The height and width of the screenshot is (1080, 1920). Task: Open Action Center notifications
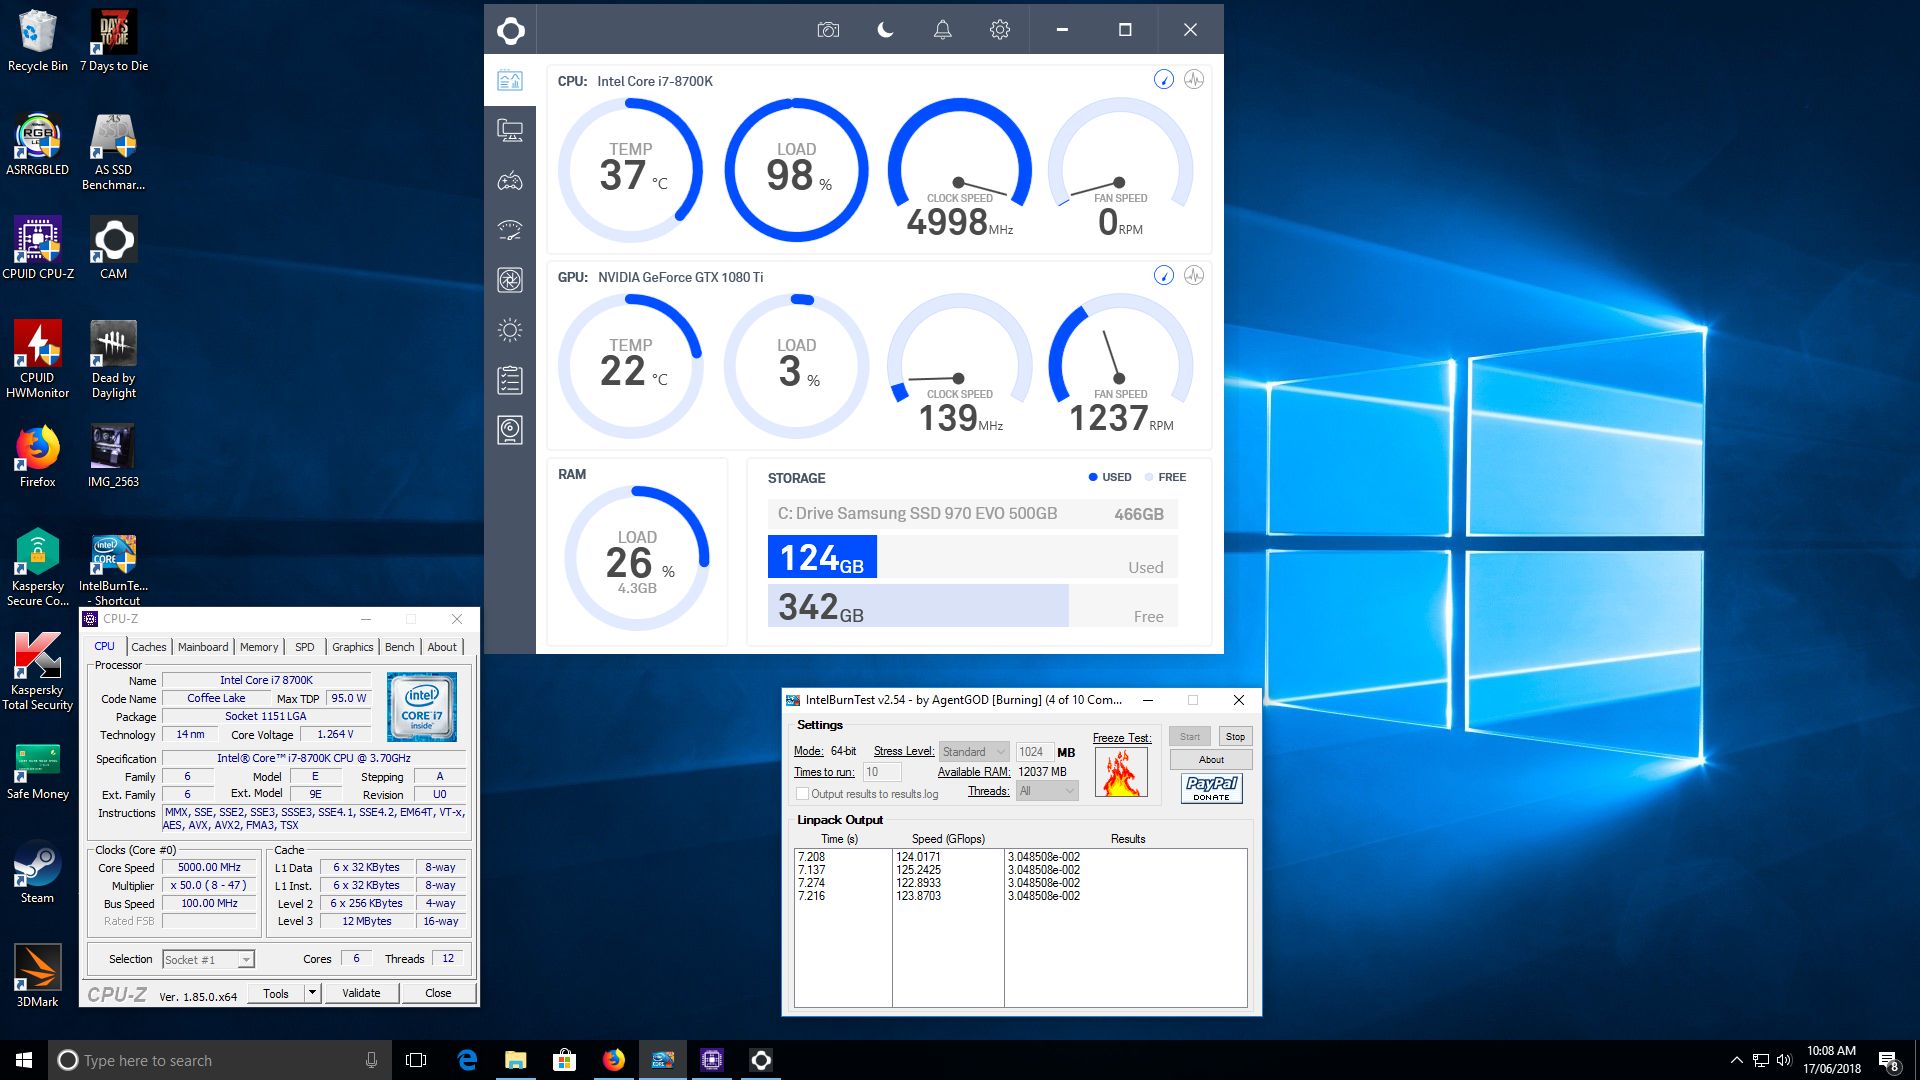click(x=1889, y=1061)
